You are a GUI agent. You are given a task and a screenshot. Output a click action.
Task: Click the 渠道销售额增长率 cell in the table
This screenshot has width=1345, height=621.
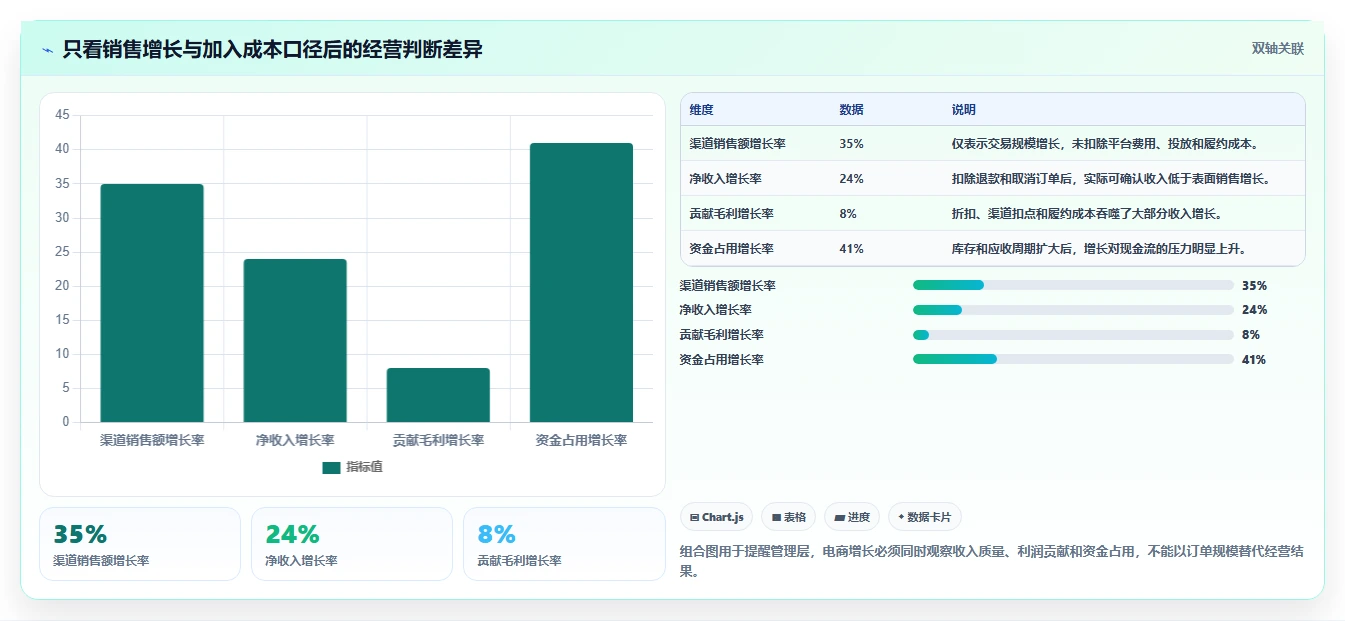coord(738,144)
